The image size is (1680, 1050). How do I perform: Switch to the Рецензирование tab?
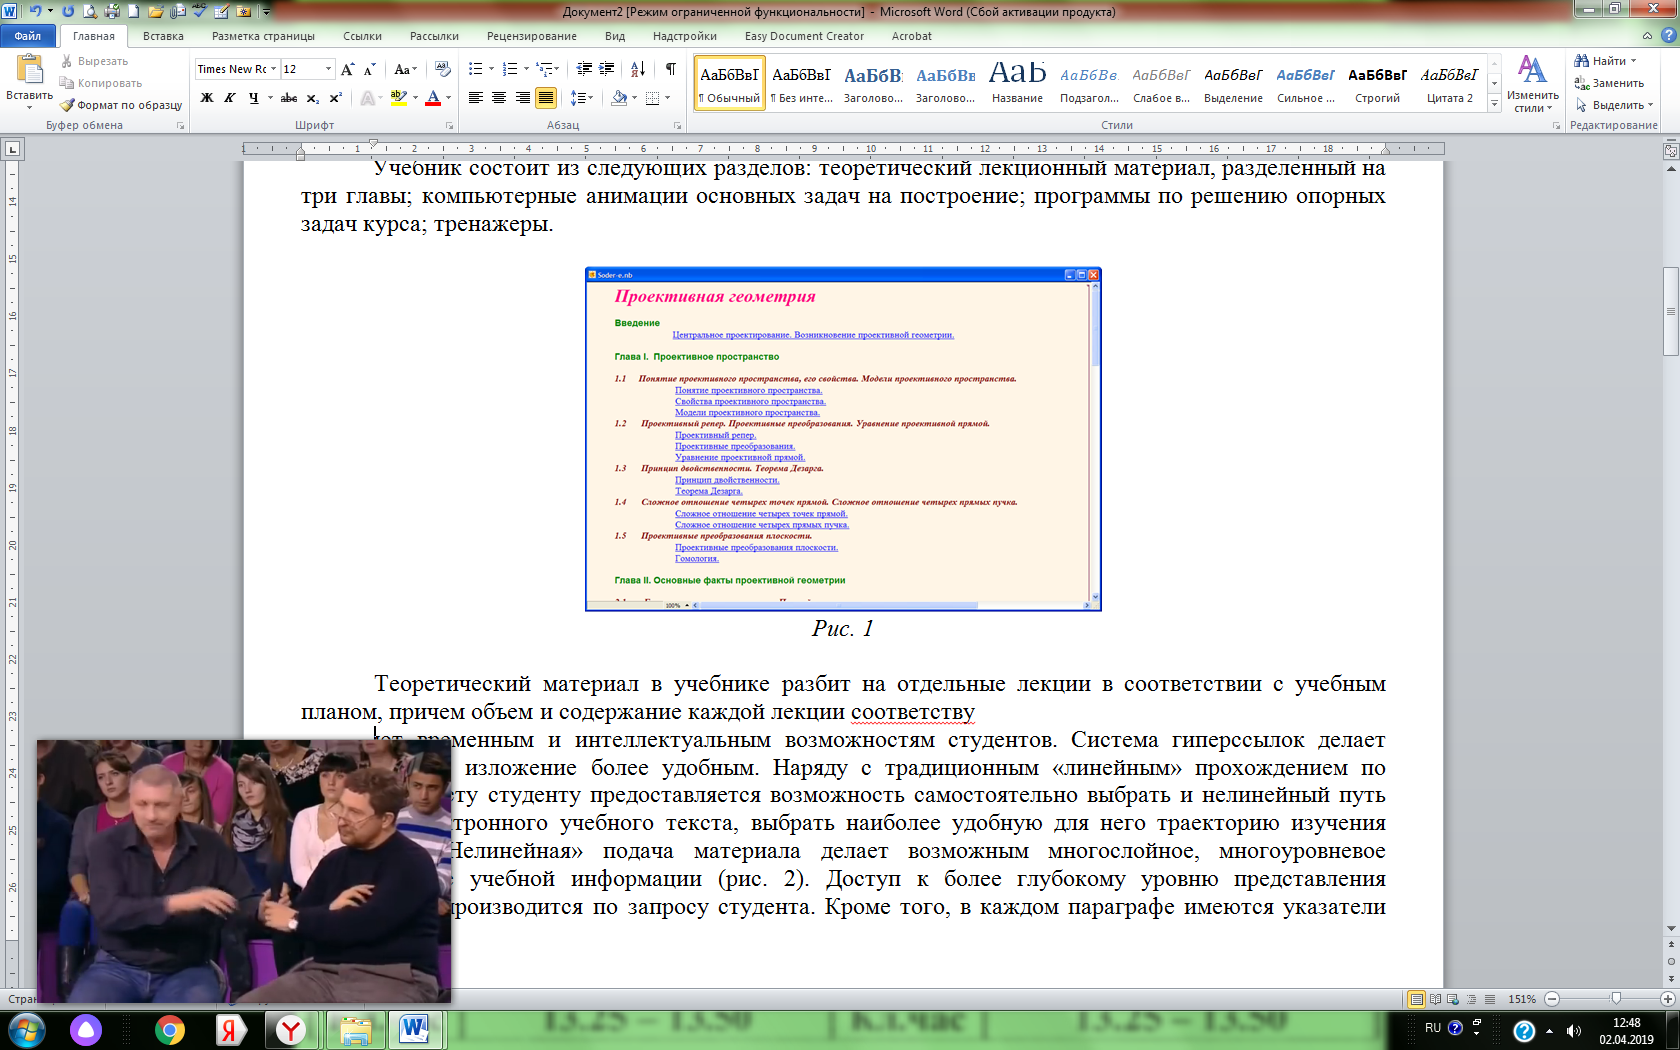(x=531, y=36)
